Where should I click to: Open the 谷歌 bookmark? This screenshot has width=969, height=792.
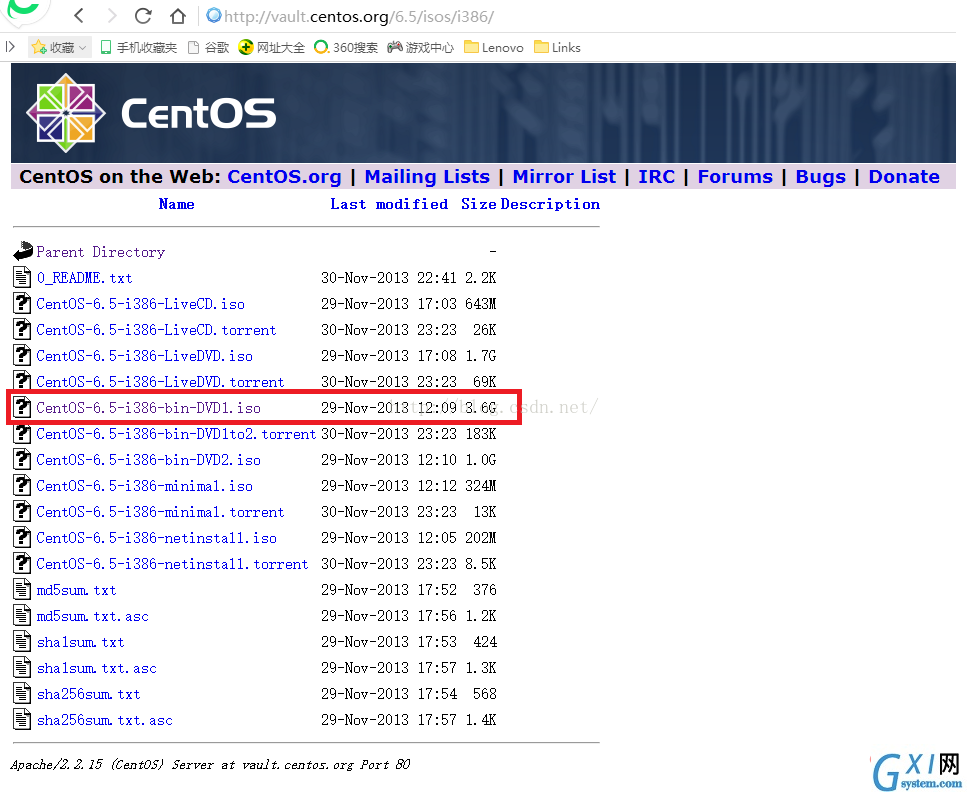click(209, 47)
